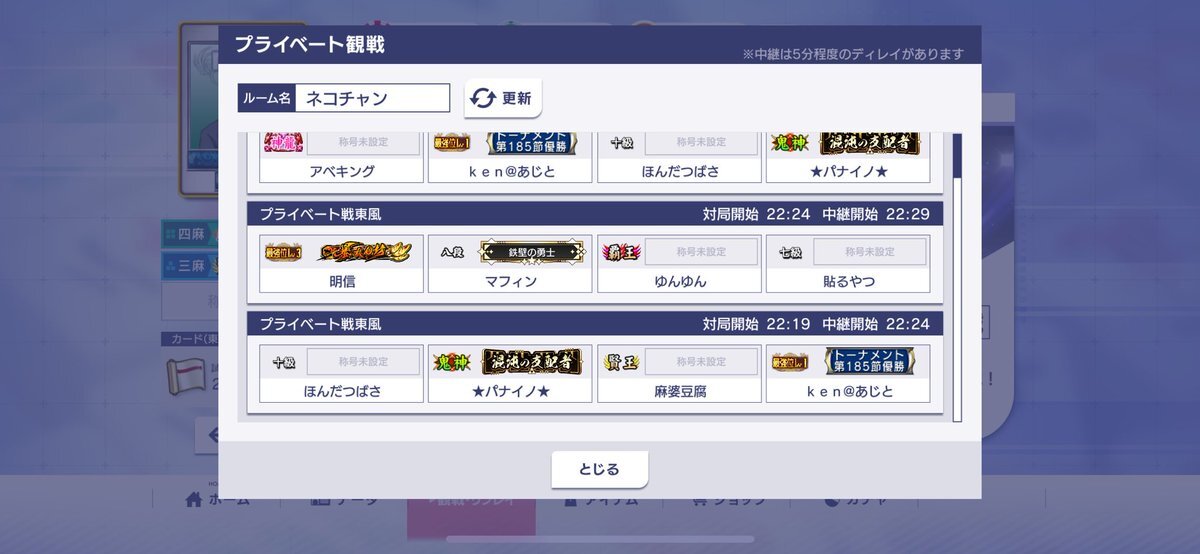This screenshot has height=554, width=1200.
Task: Click the とじる close button
Action: click(x=600, y=469)
